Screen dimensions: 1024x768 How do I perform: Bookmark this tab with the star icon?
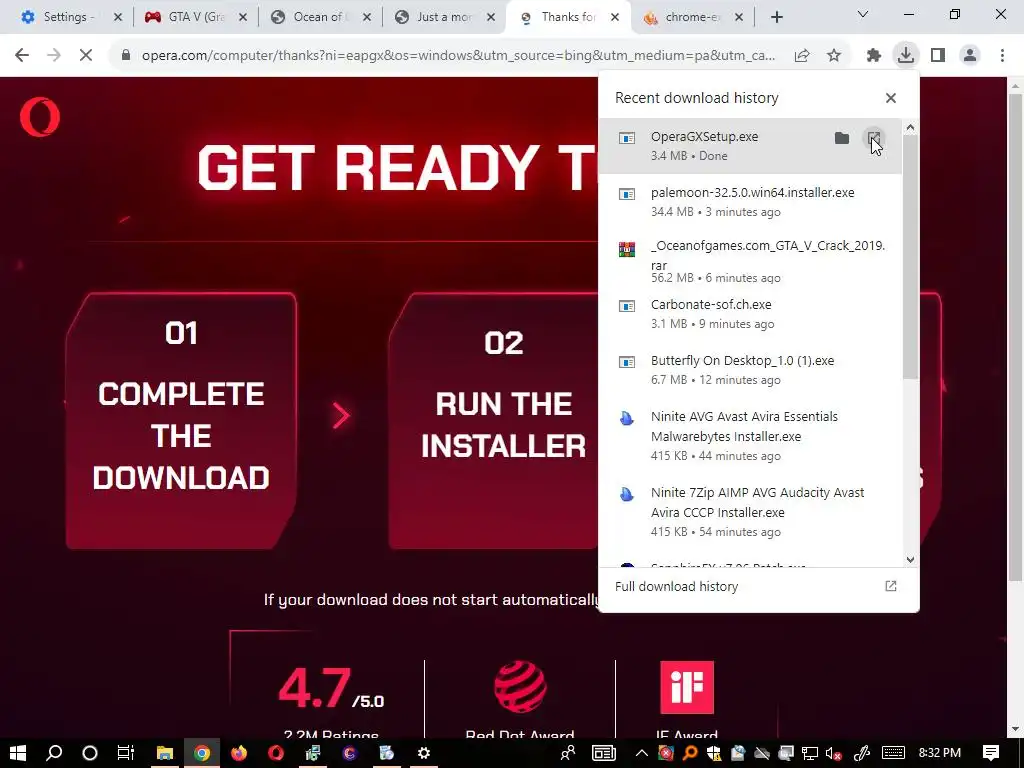point(834,56)
